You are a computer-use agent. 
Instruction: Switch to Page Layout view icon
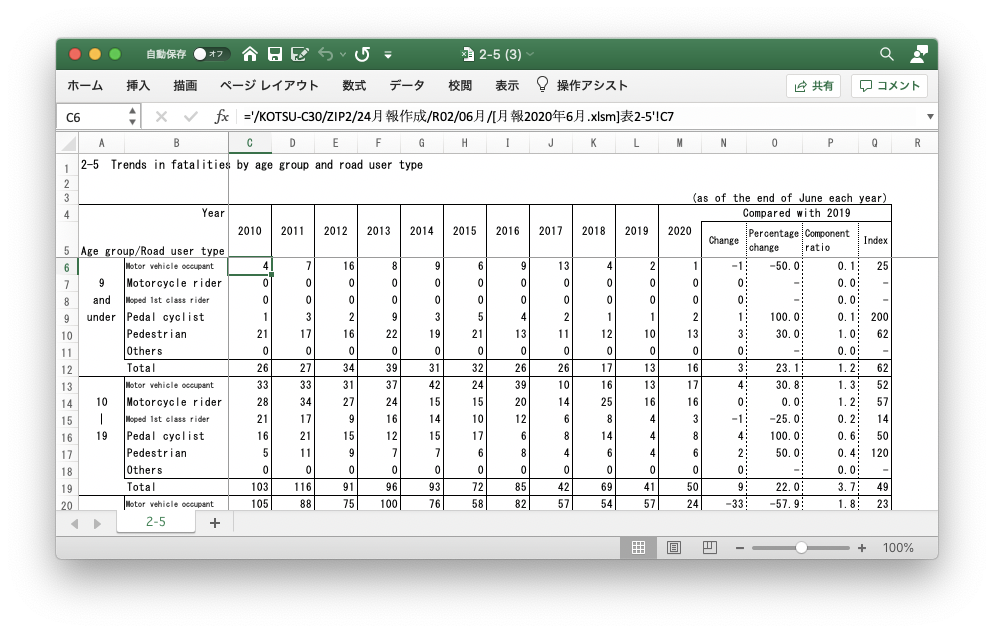[674, 547]
